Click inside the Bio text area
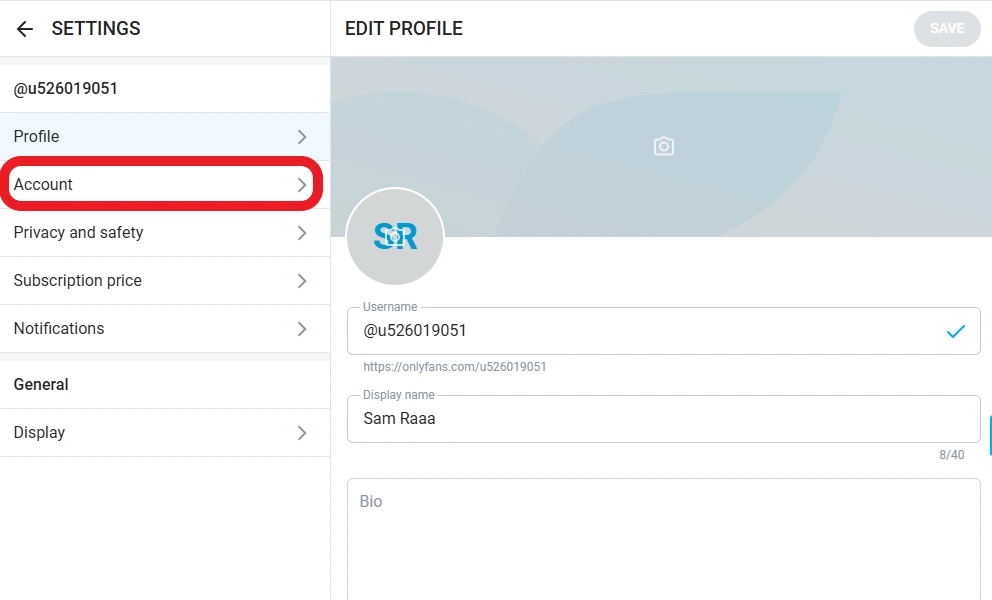Screen dimensions: 992x600 pyautogui.click(x=663, y=540)
